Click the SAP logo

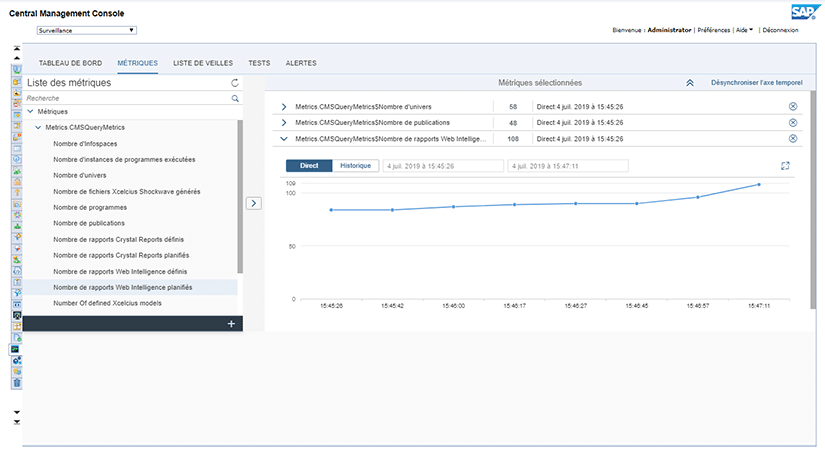click(805, 12)
